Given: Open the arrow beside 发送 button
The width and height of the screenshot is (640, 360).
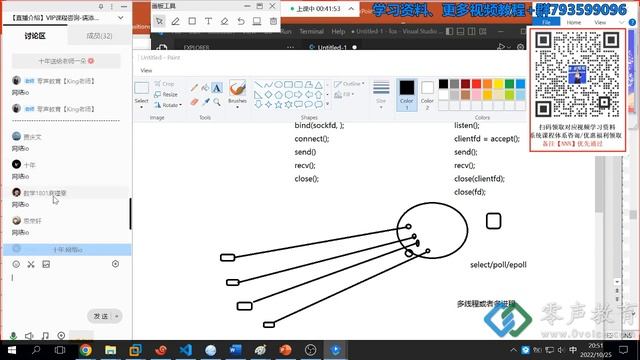Looking at the screenshot, I should click(117, 316).
